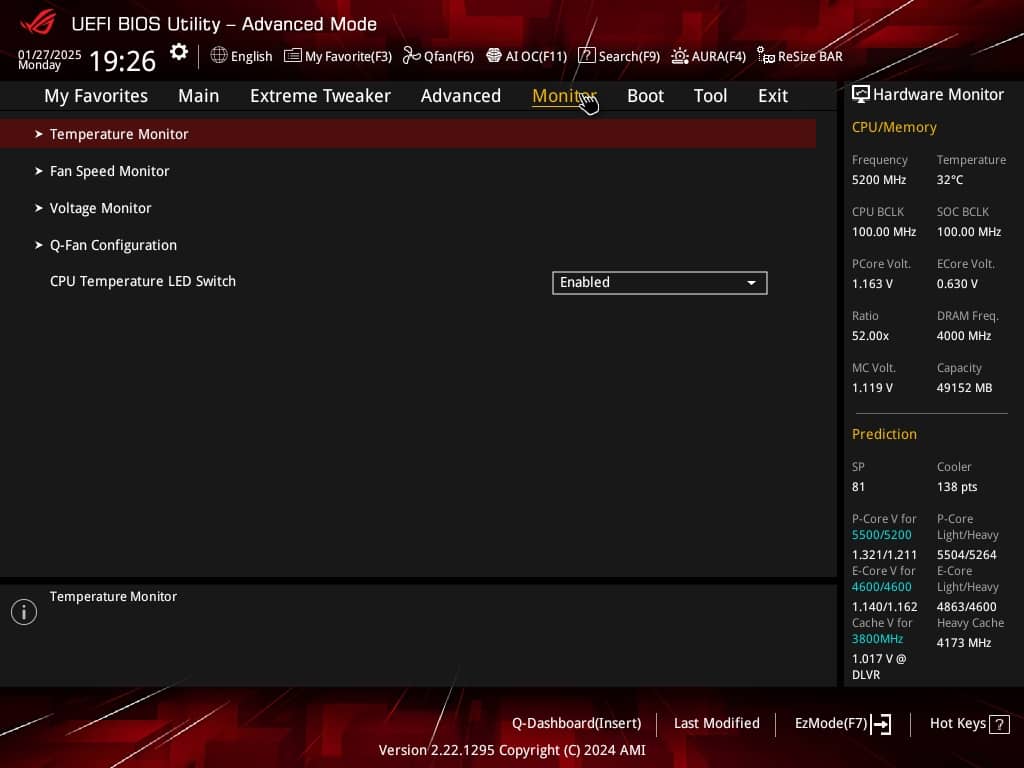Click the 1.163 V PCore voltage
The height and width of the screenshot is (768, 1024).
(x=872, y=284)
